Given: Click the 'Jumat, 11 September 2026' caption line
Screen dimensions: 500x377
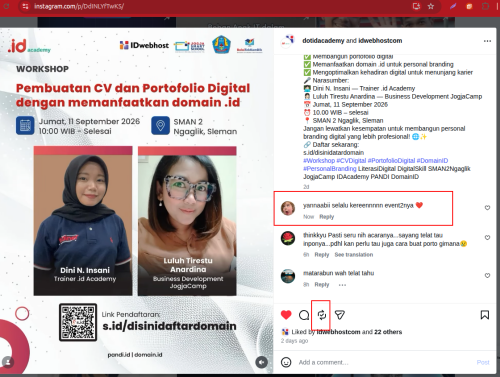Looking at the screenshot, I should coord(350,105).
